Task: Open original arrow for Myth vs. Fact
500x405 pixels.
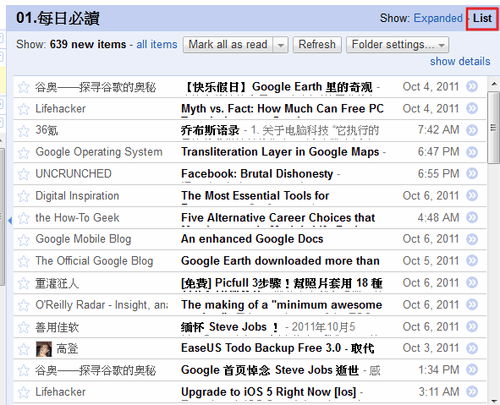Action: tap(472, 108)
